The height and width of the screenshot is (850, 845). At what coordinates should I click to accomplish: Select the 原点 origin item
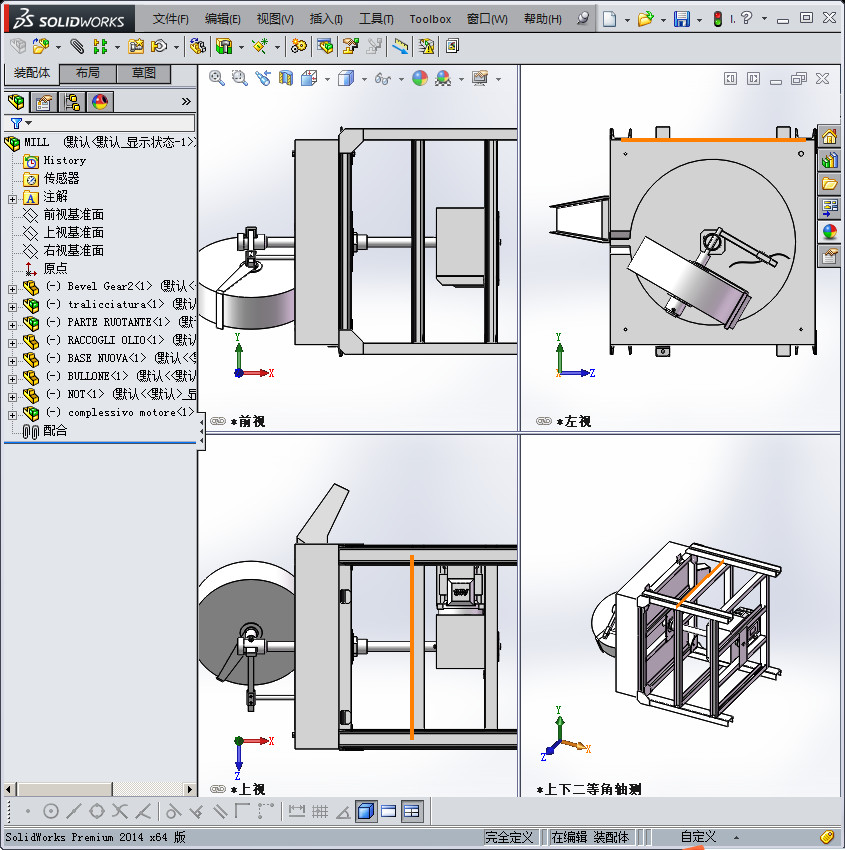(55, 268)
